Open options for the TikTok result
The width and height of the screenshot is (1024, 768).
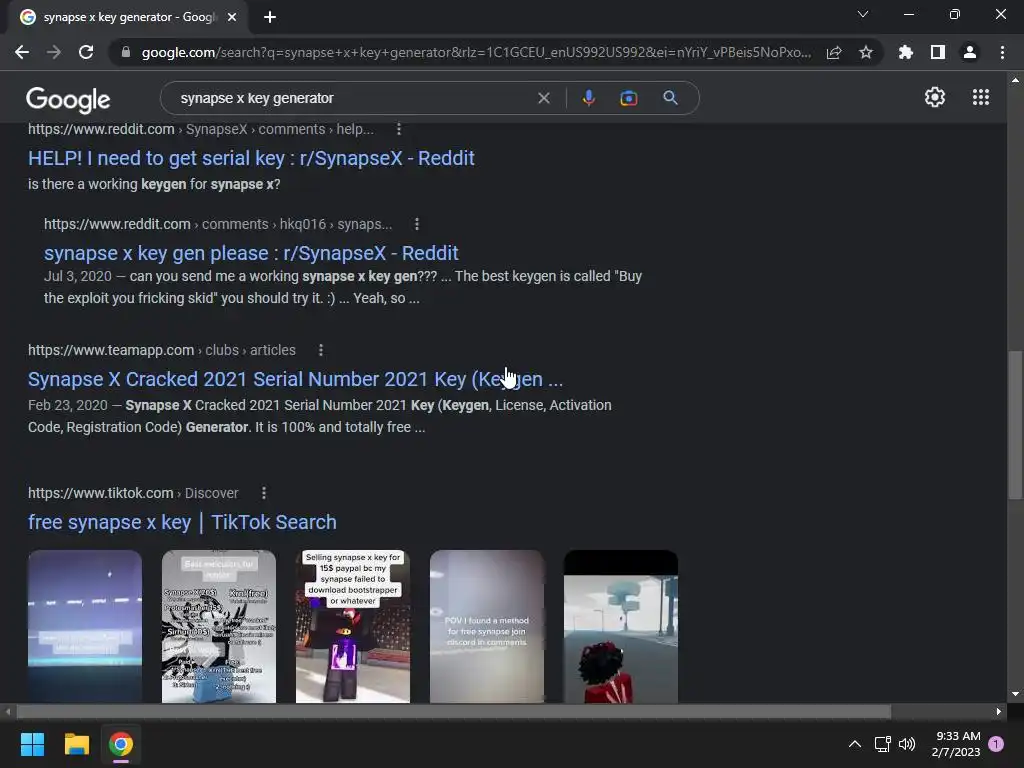click(264, 493)
